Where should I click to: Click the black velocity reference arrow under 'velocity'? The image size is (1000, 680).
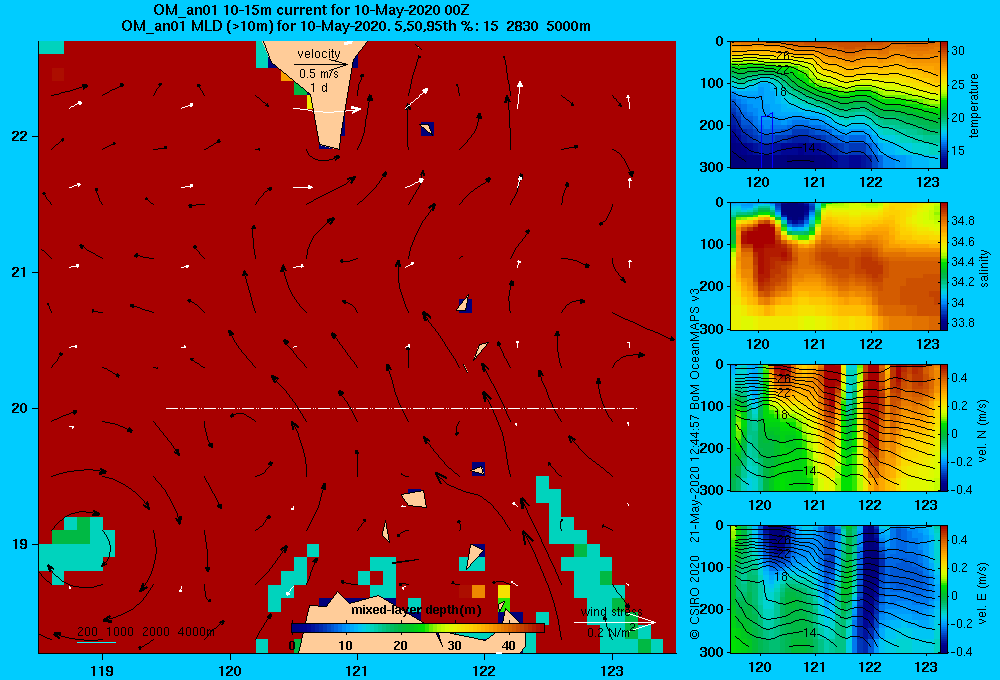321,64
